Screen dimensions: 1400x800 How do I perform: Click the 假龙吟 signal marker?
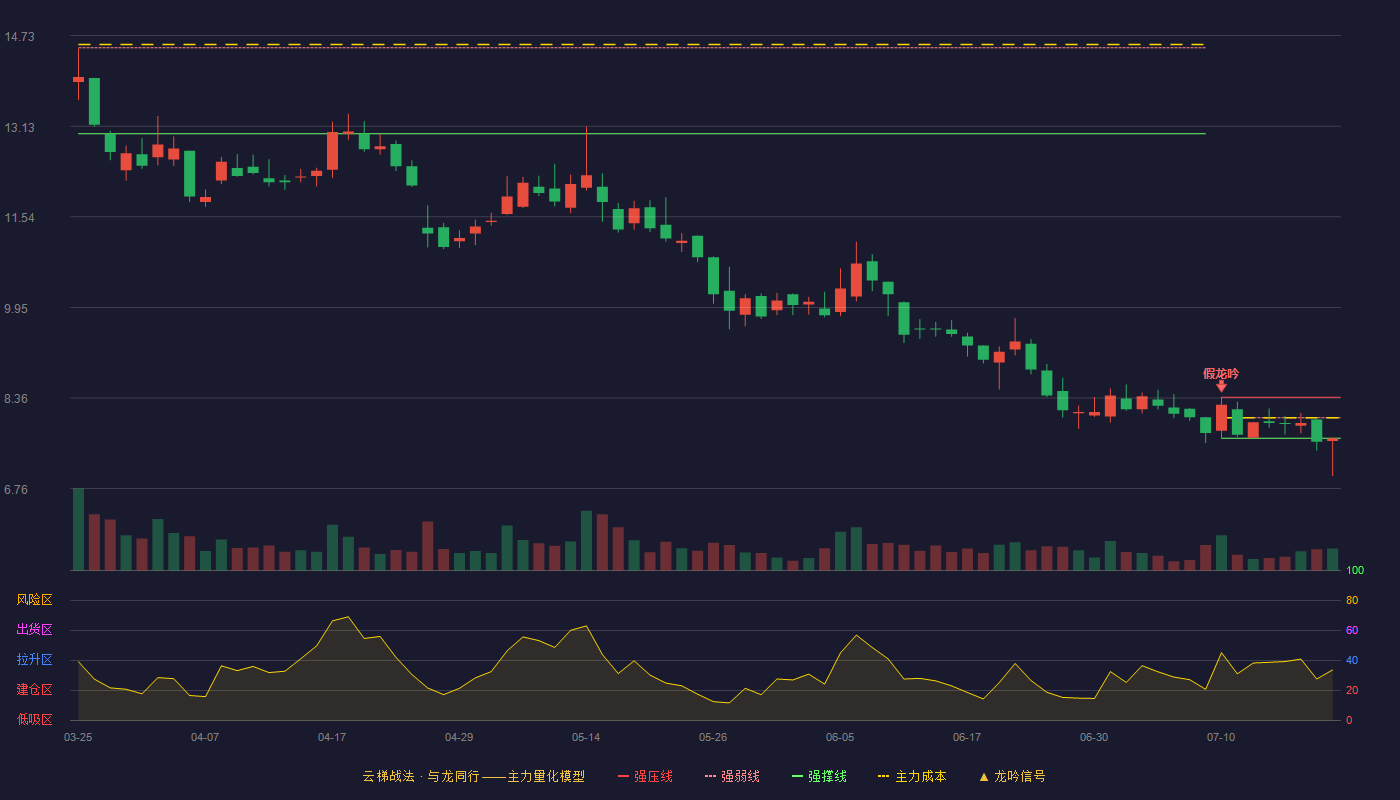tap(1221, 374)
